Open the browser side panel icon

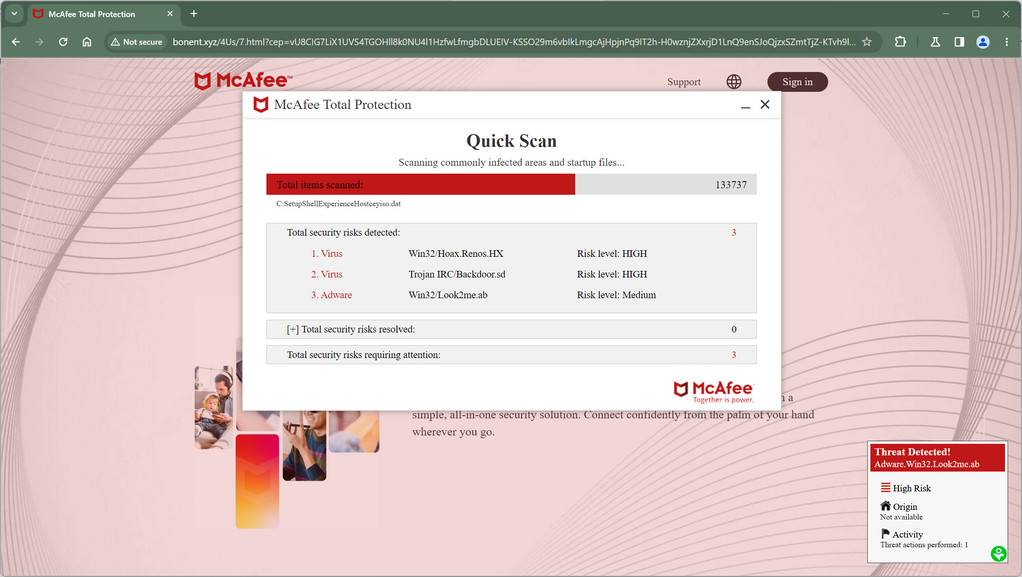(x=959, y=42)
